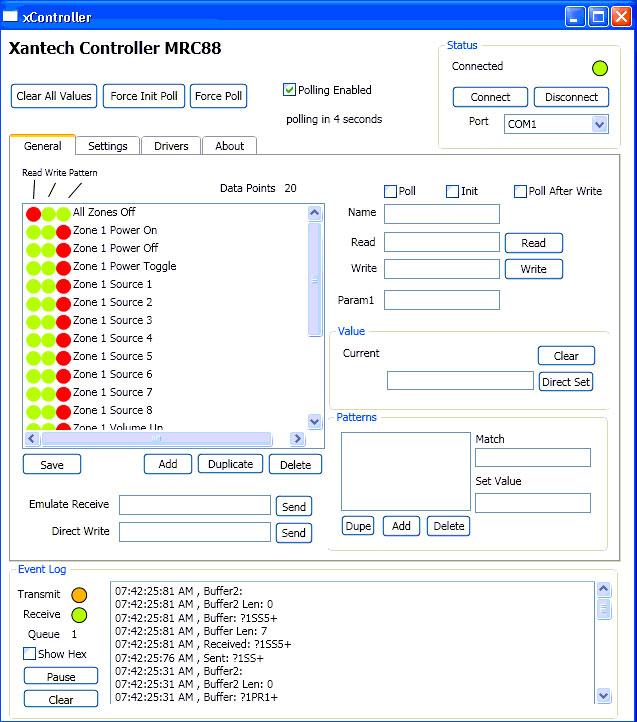
Task: Click the Set Value input field
Action: 533,503
